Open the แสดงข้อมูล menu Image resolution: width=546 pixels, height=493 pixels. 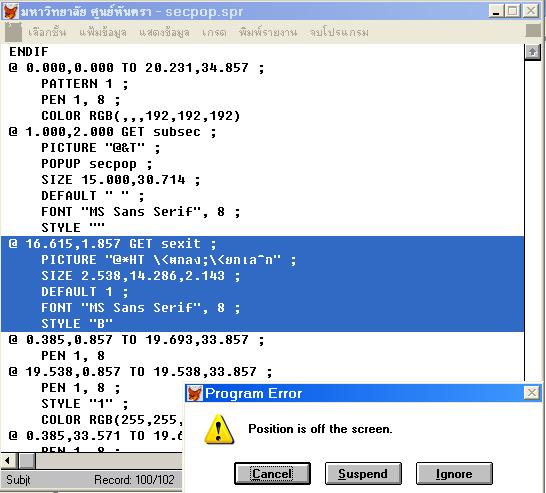164,32
